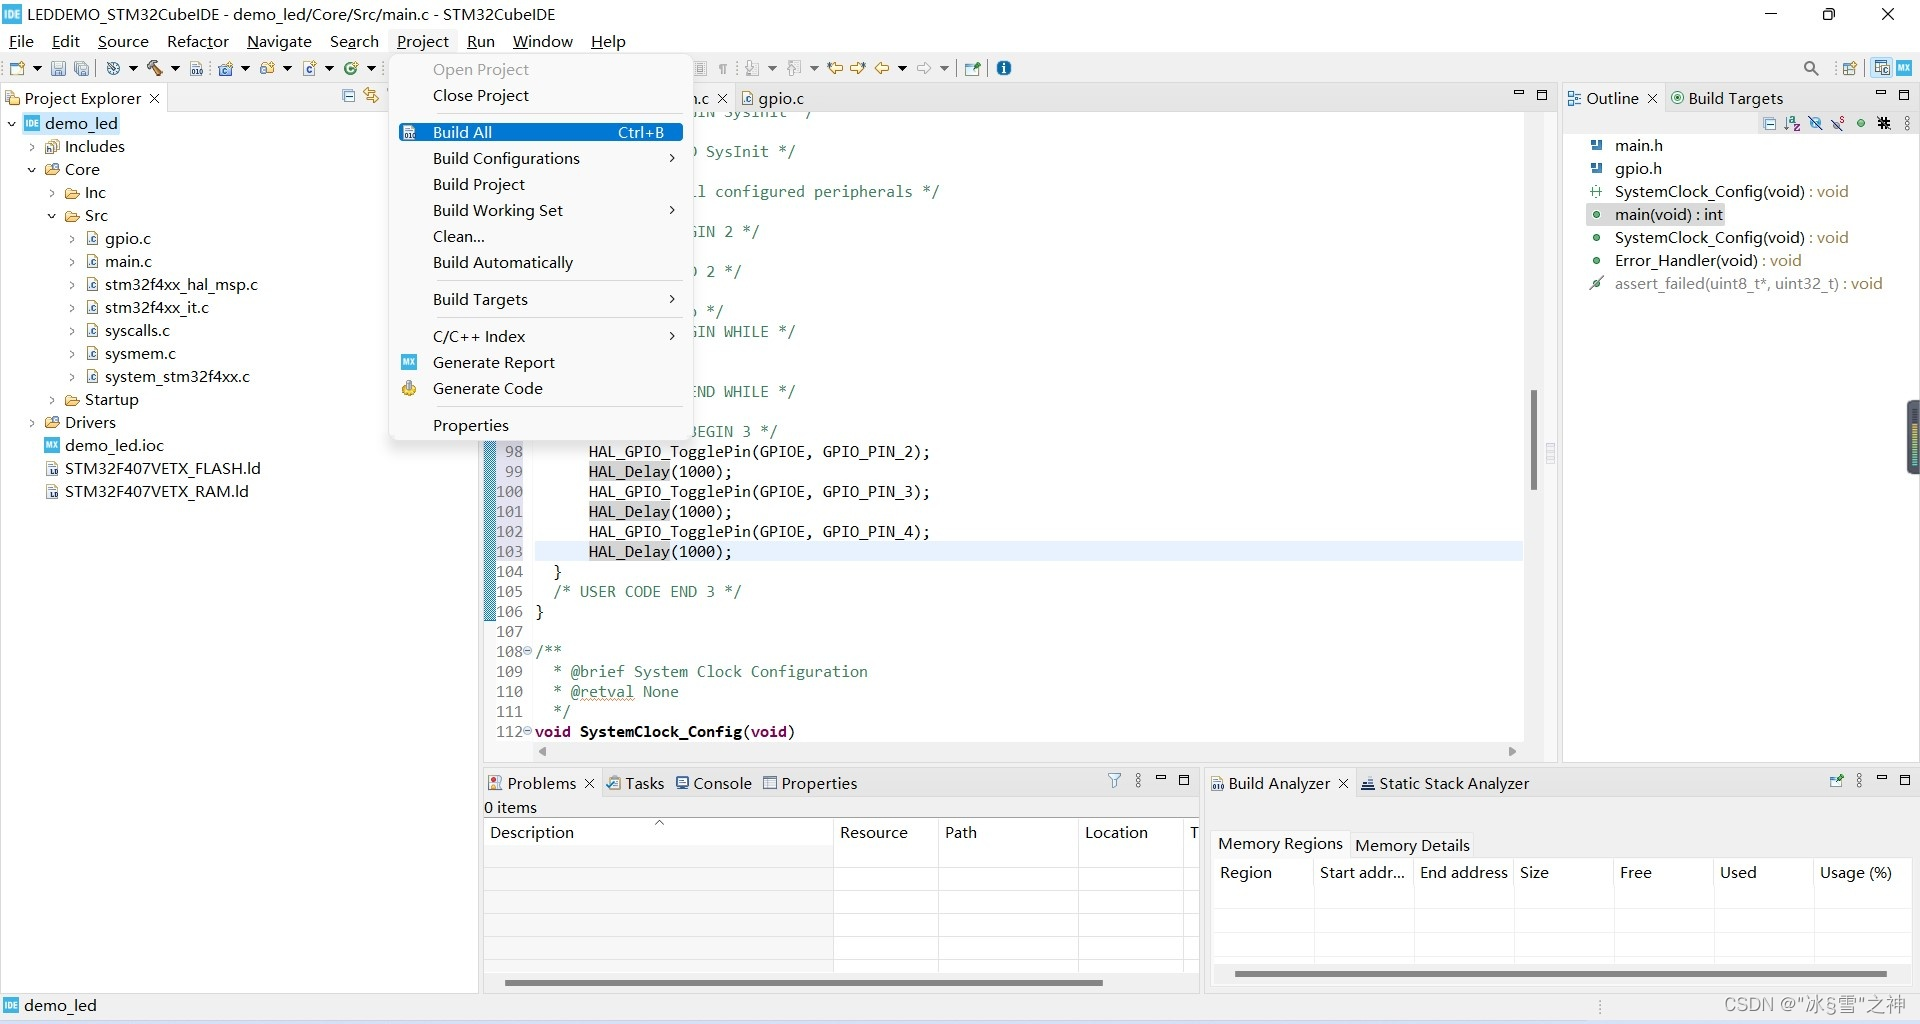The height and width of the screenshot is (1024, 1920).
Task: Click the green new class icon
Action: tap(351, 68)
